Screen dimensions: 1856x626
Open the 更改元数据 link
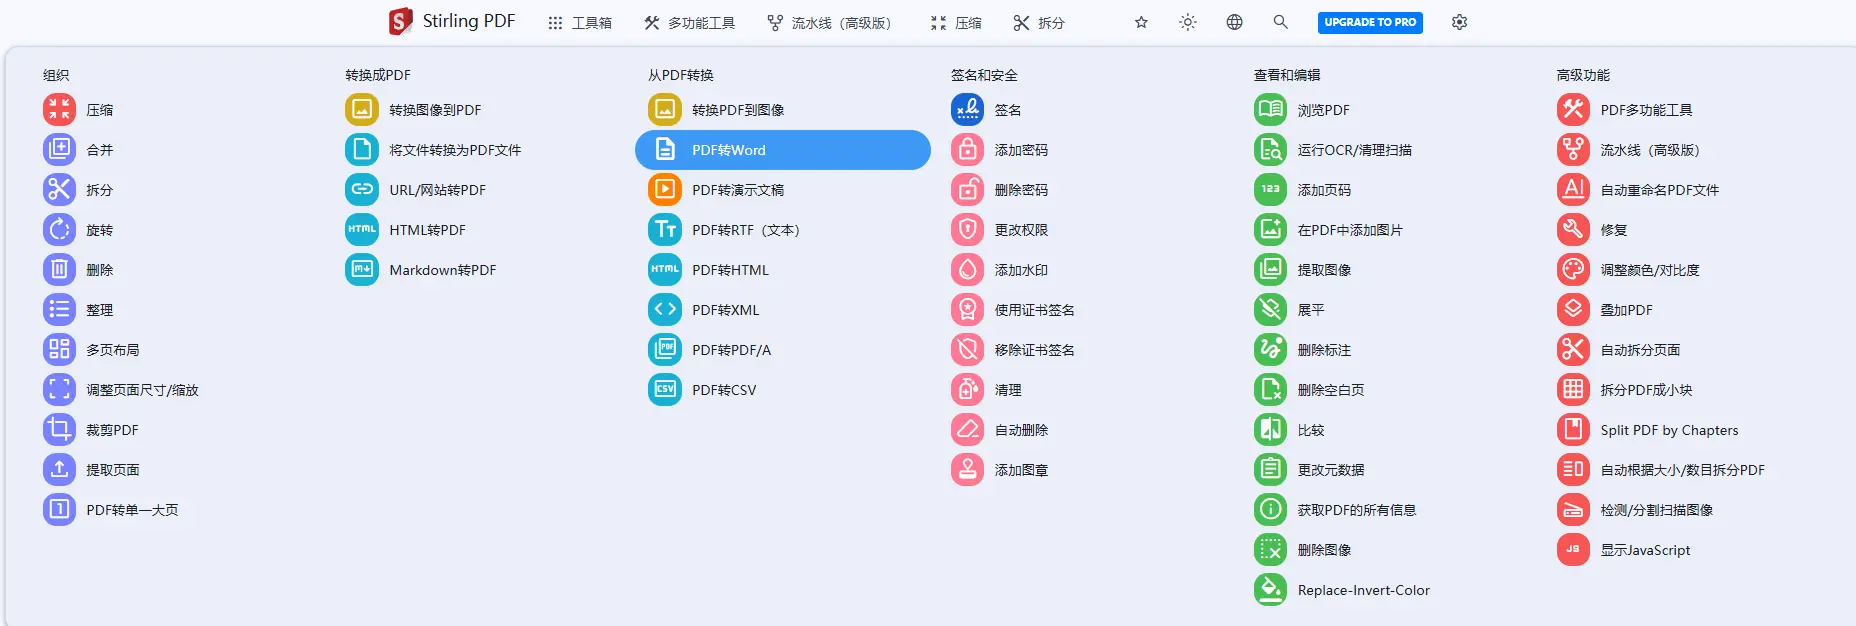1331,470
